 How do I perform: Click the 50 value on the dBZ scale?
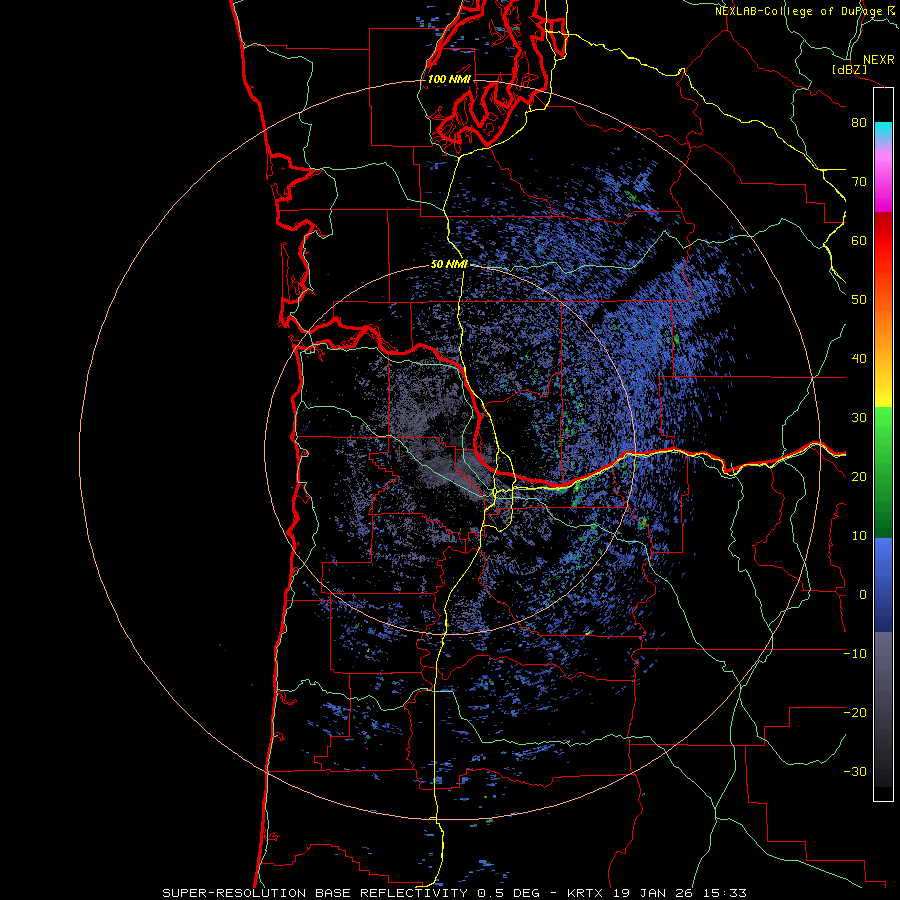(859, 300)
